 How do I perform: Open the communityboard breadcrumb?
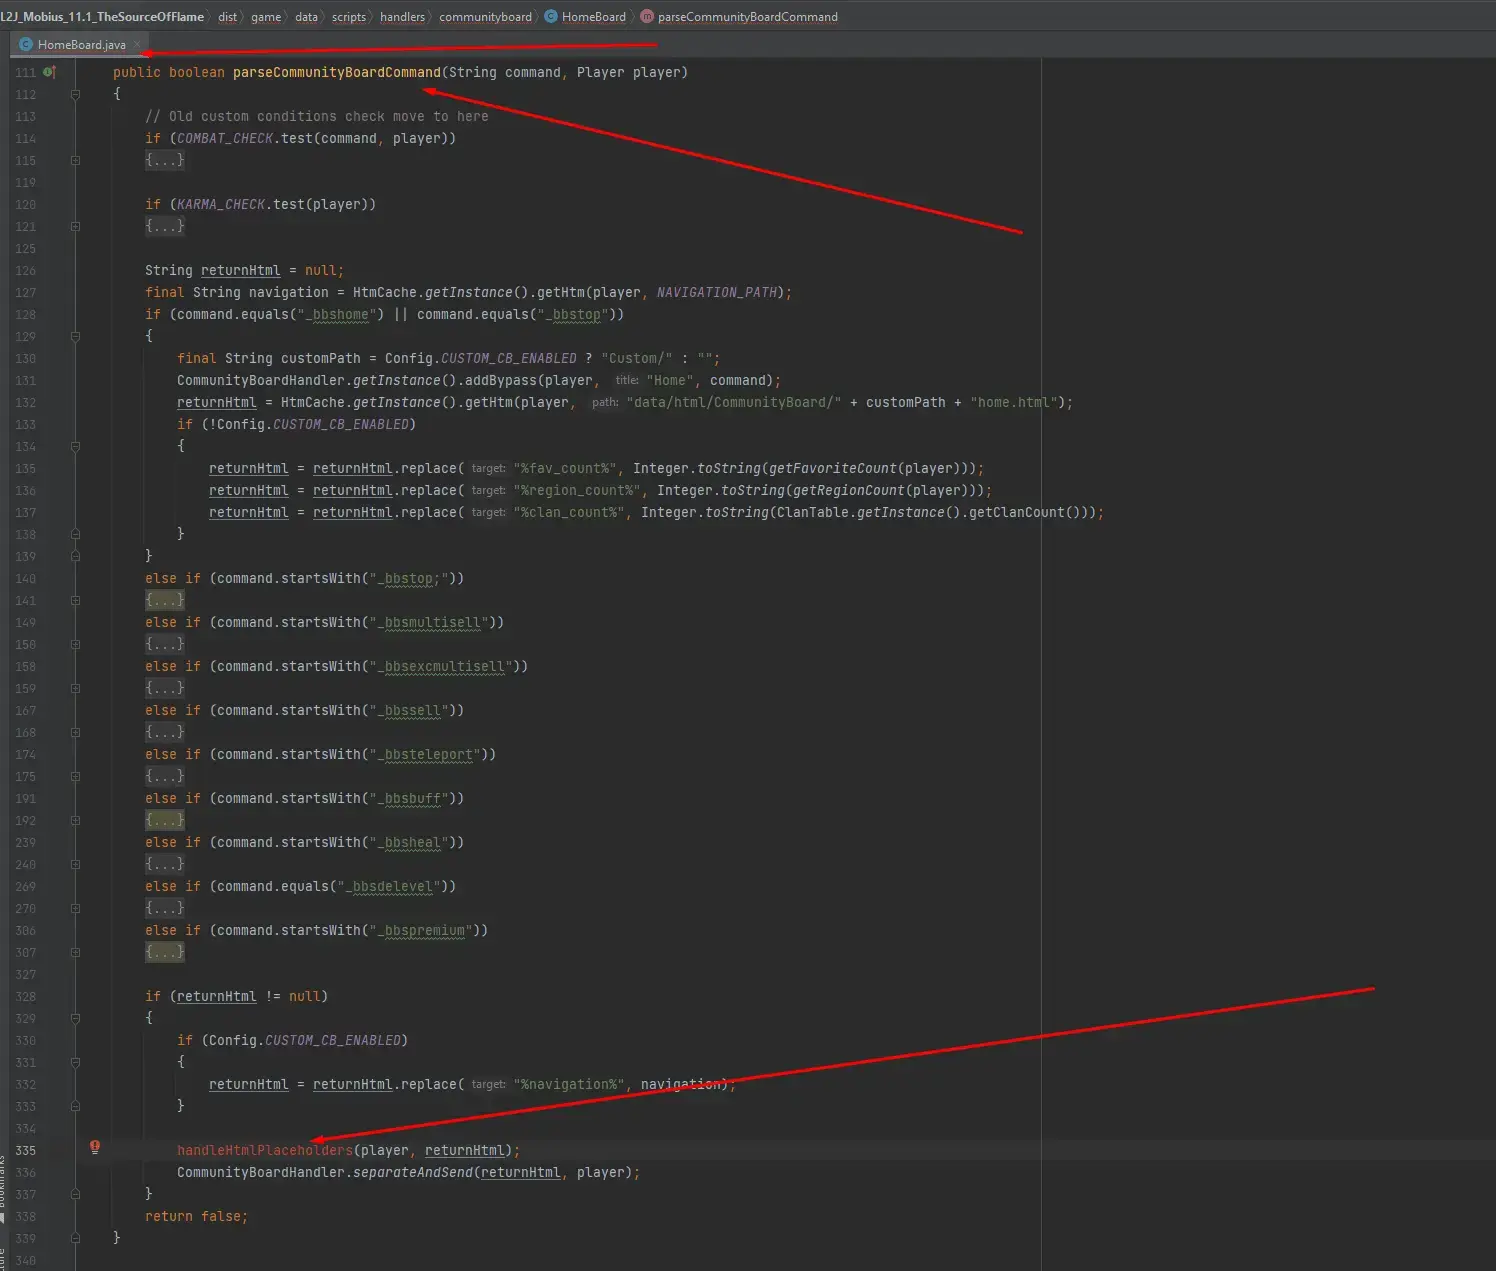pyautogui.click(x=485, y=16)
